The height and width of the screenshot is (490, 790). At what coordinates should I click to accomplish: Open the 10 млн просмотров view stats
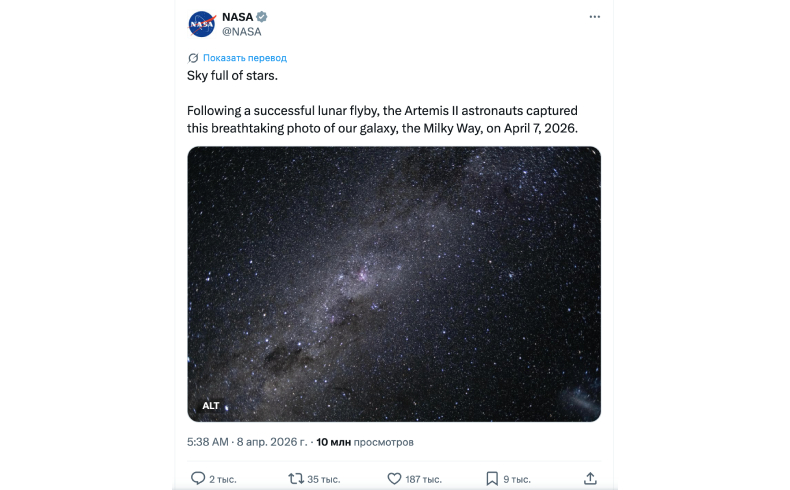pos(365,441)
